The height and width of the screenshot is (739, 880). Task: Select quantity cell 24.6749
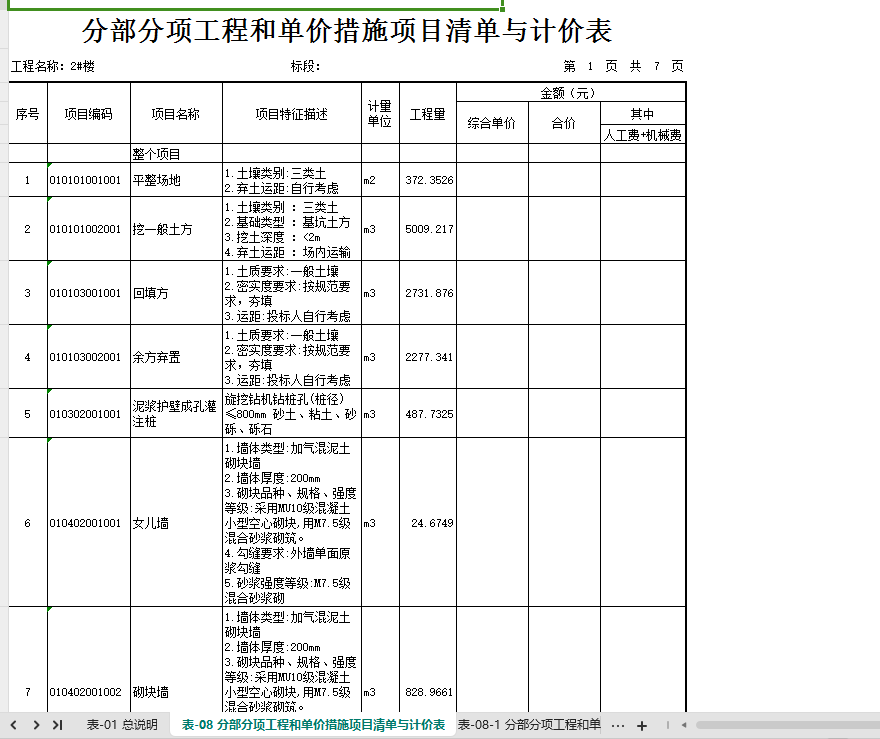coord(428,523)
